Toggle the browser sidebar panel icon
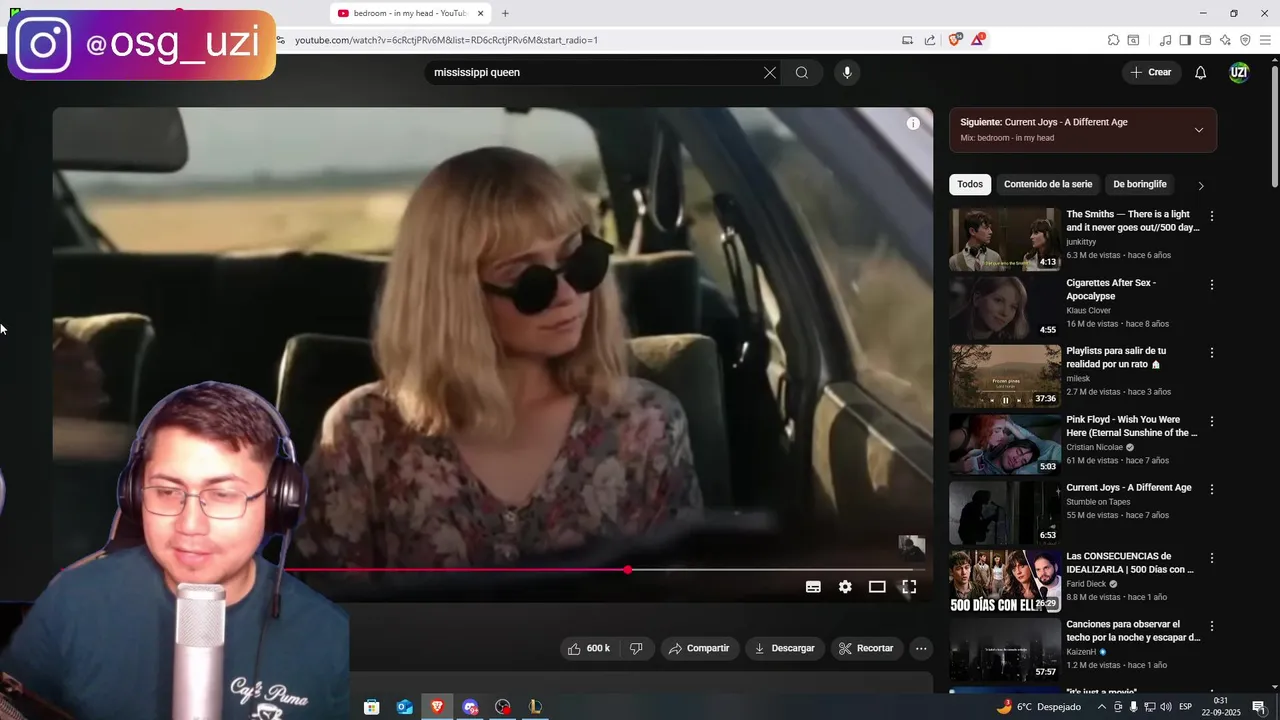This screenshot has width=1280, height=720. [1185, 40]
